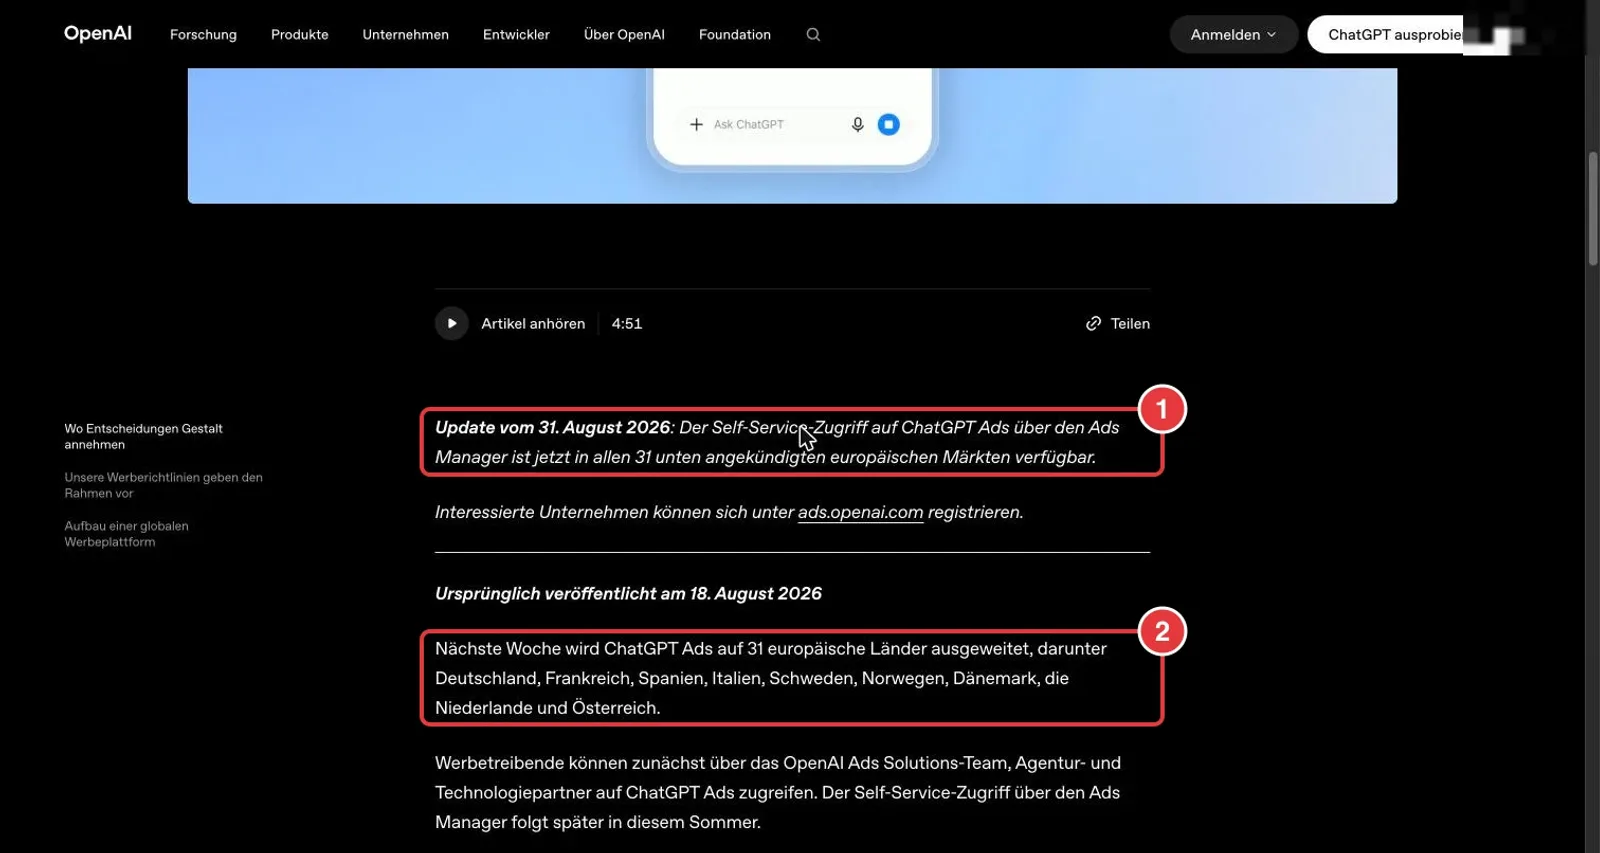Open the Unternehmen menu
Image resolution: width=1600 pixels, height=853 pixels.
405,34
